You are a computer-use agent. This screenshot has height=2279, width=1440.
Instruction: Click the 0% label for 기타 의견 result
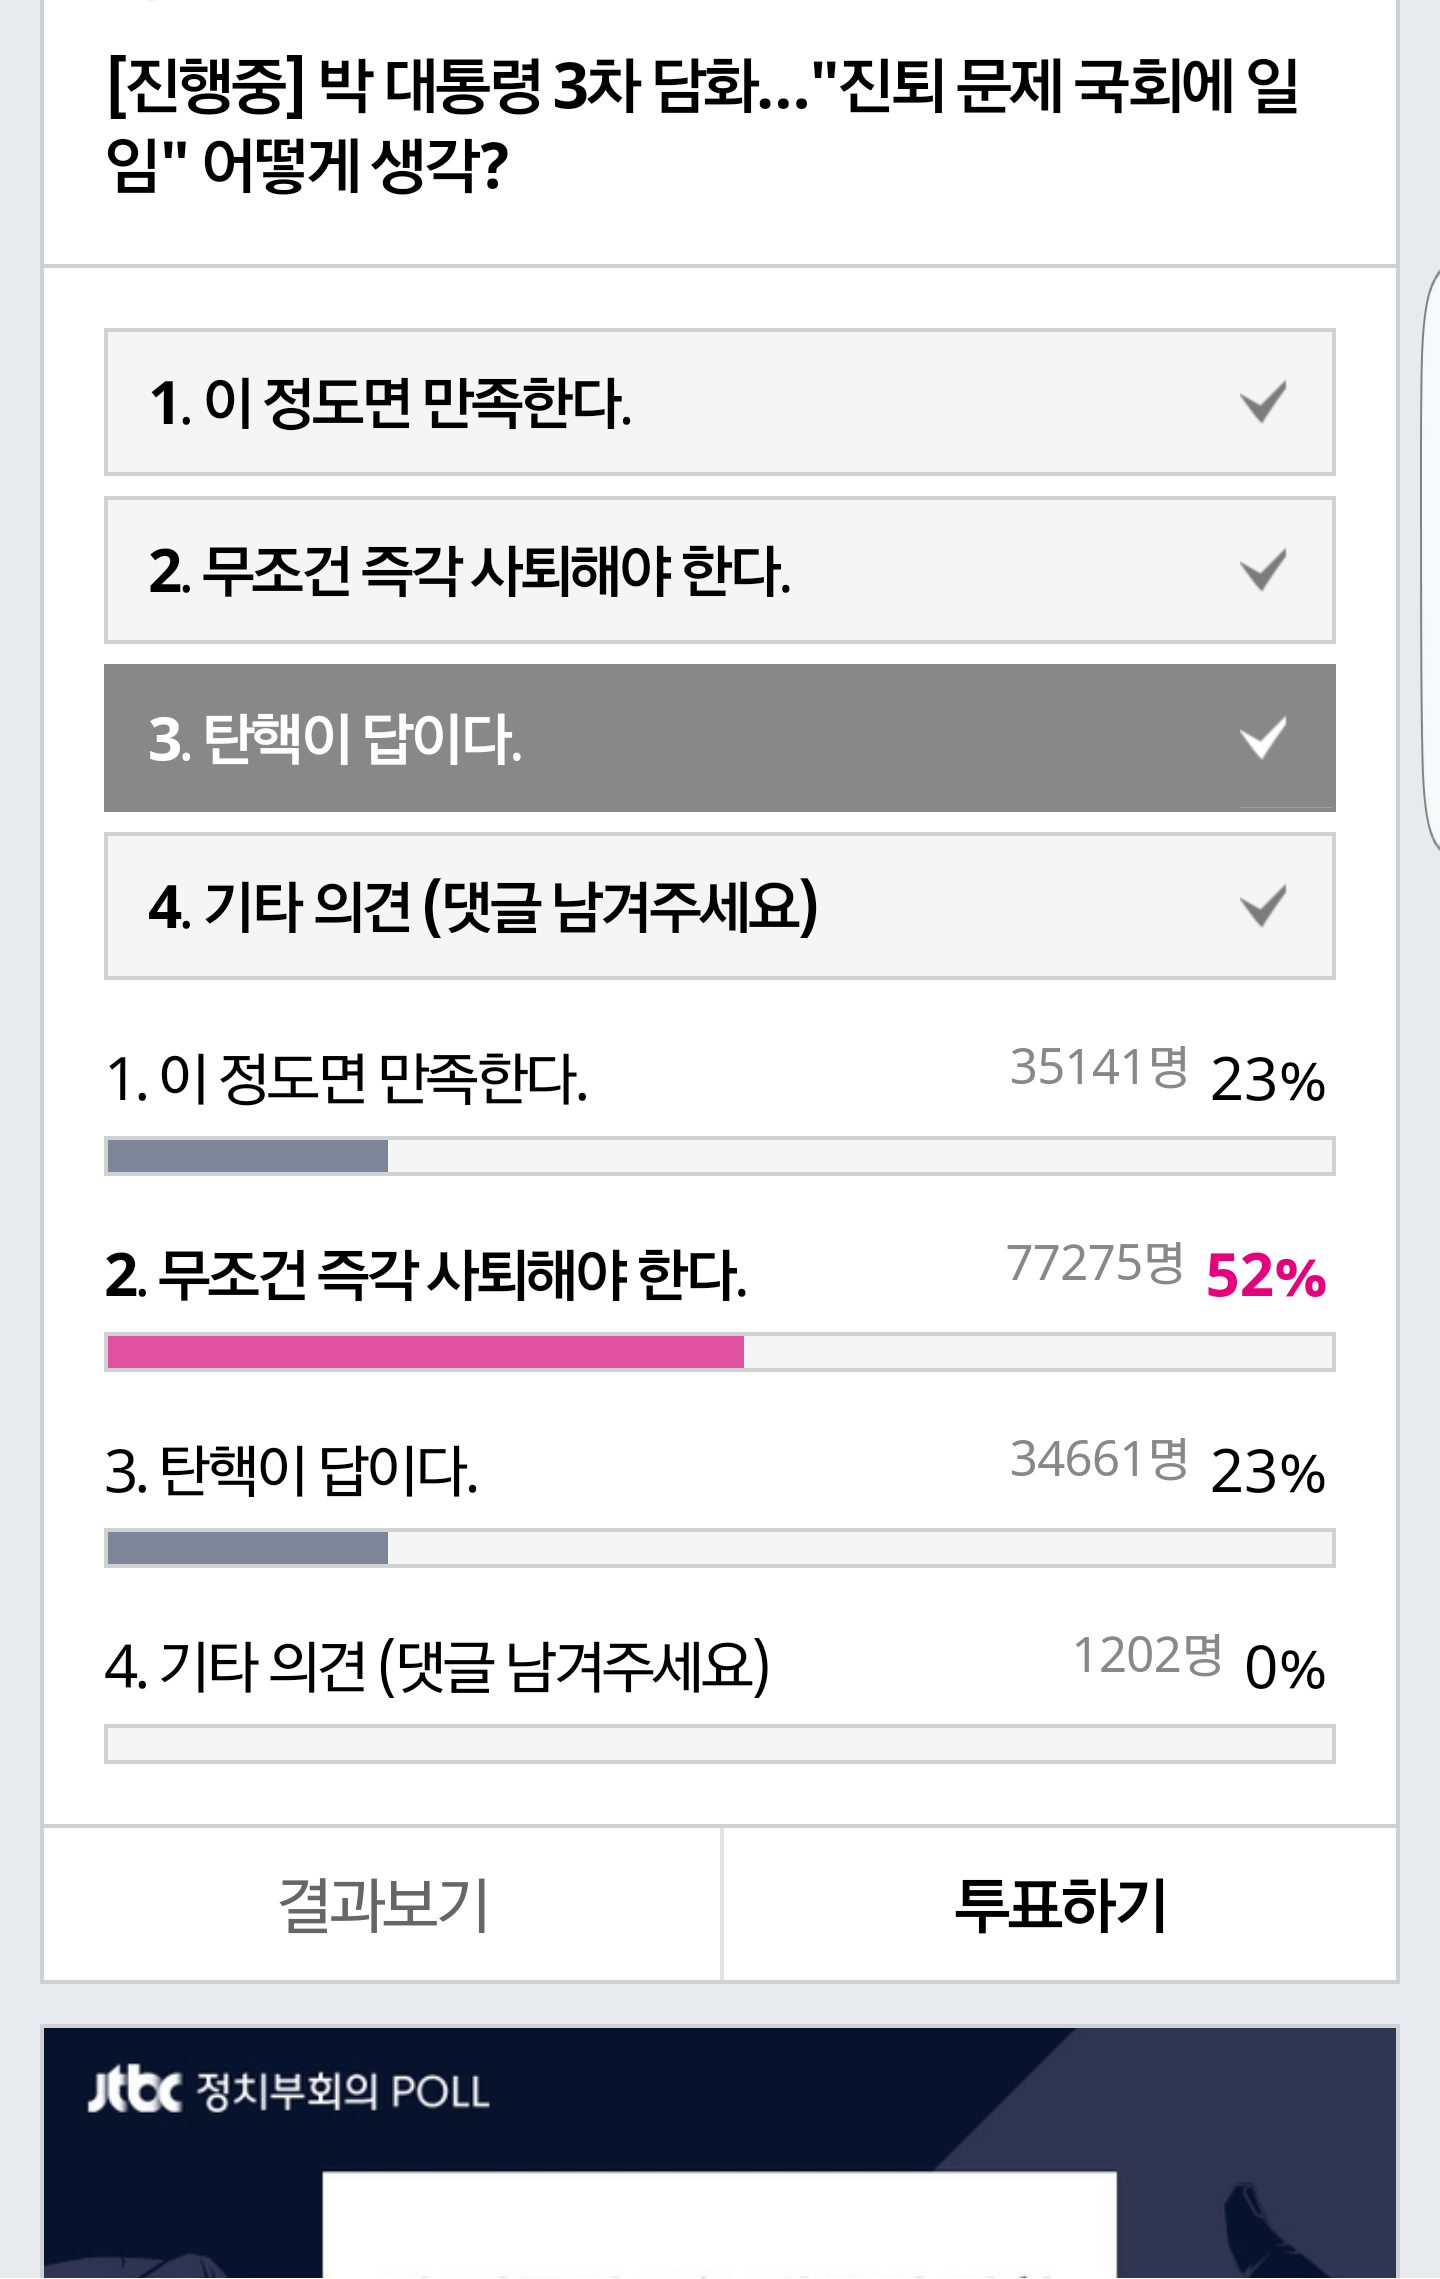(x=1285, y=1668)
